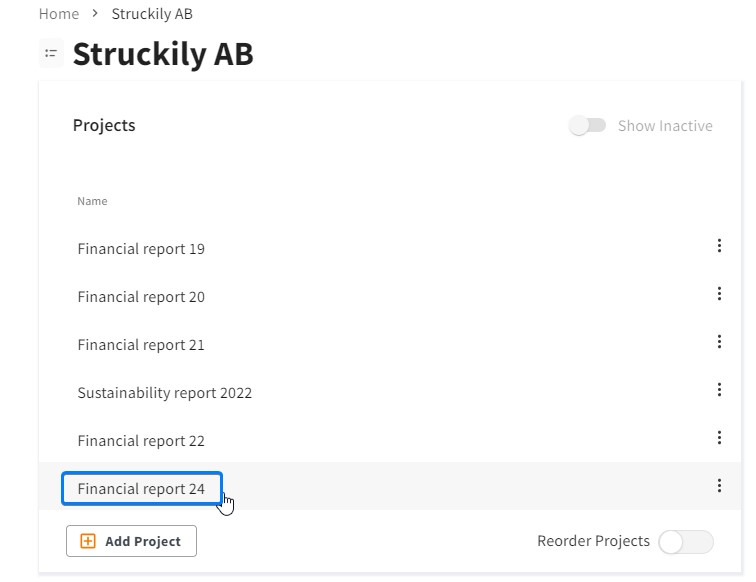Open Sustainability report 2022 project
Screen dimensions: 756x582
(x=164, y=393)
